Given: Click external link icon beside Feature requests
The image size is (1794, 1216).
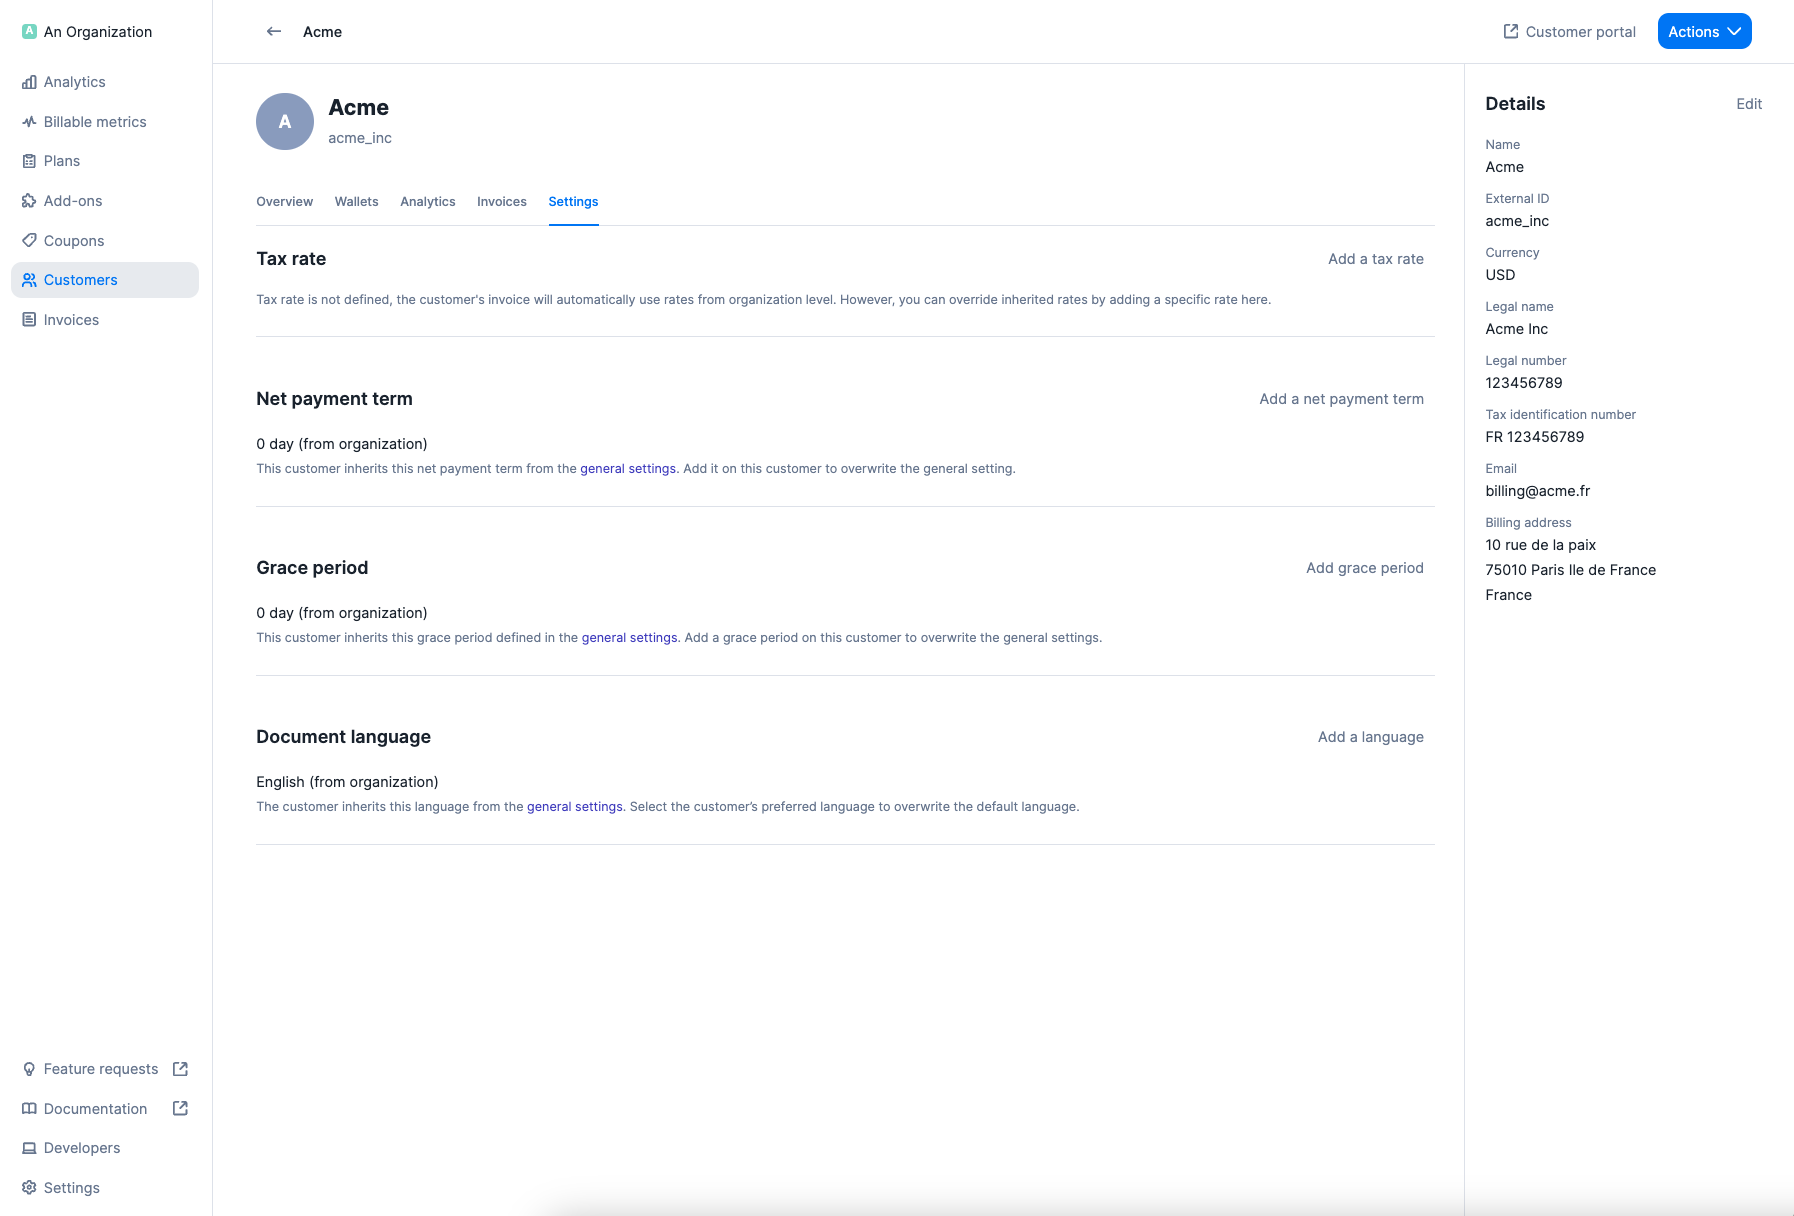Looking at the screenshot, I should [180, 1069].
